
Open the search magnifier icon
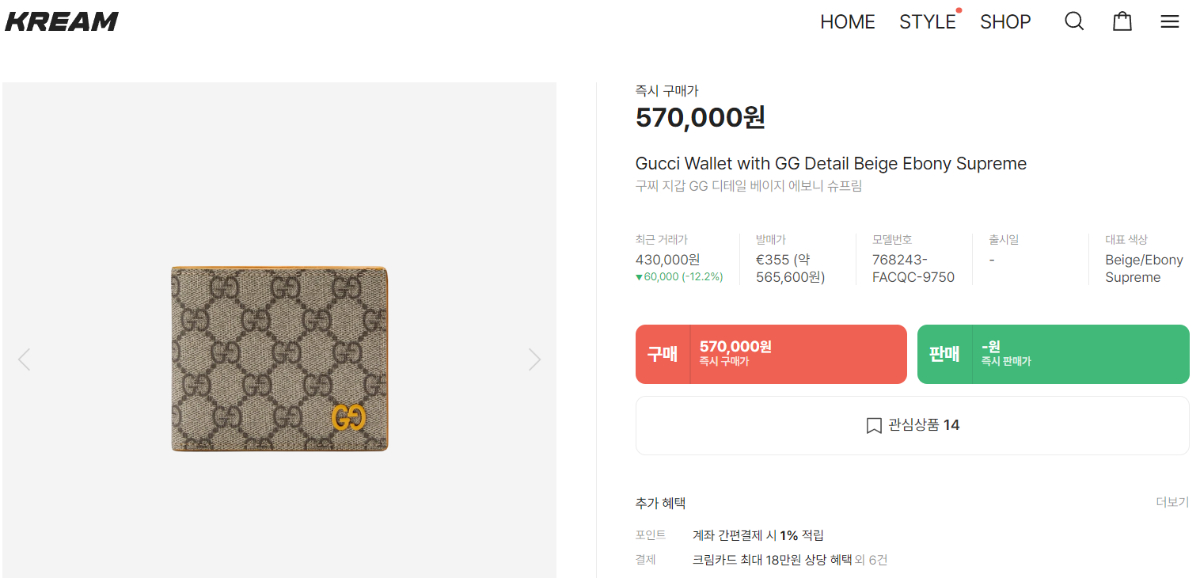pos(1074,21)
